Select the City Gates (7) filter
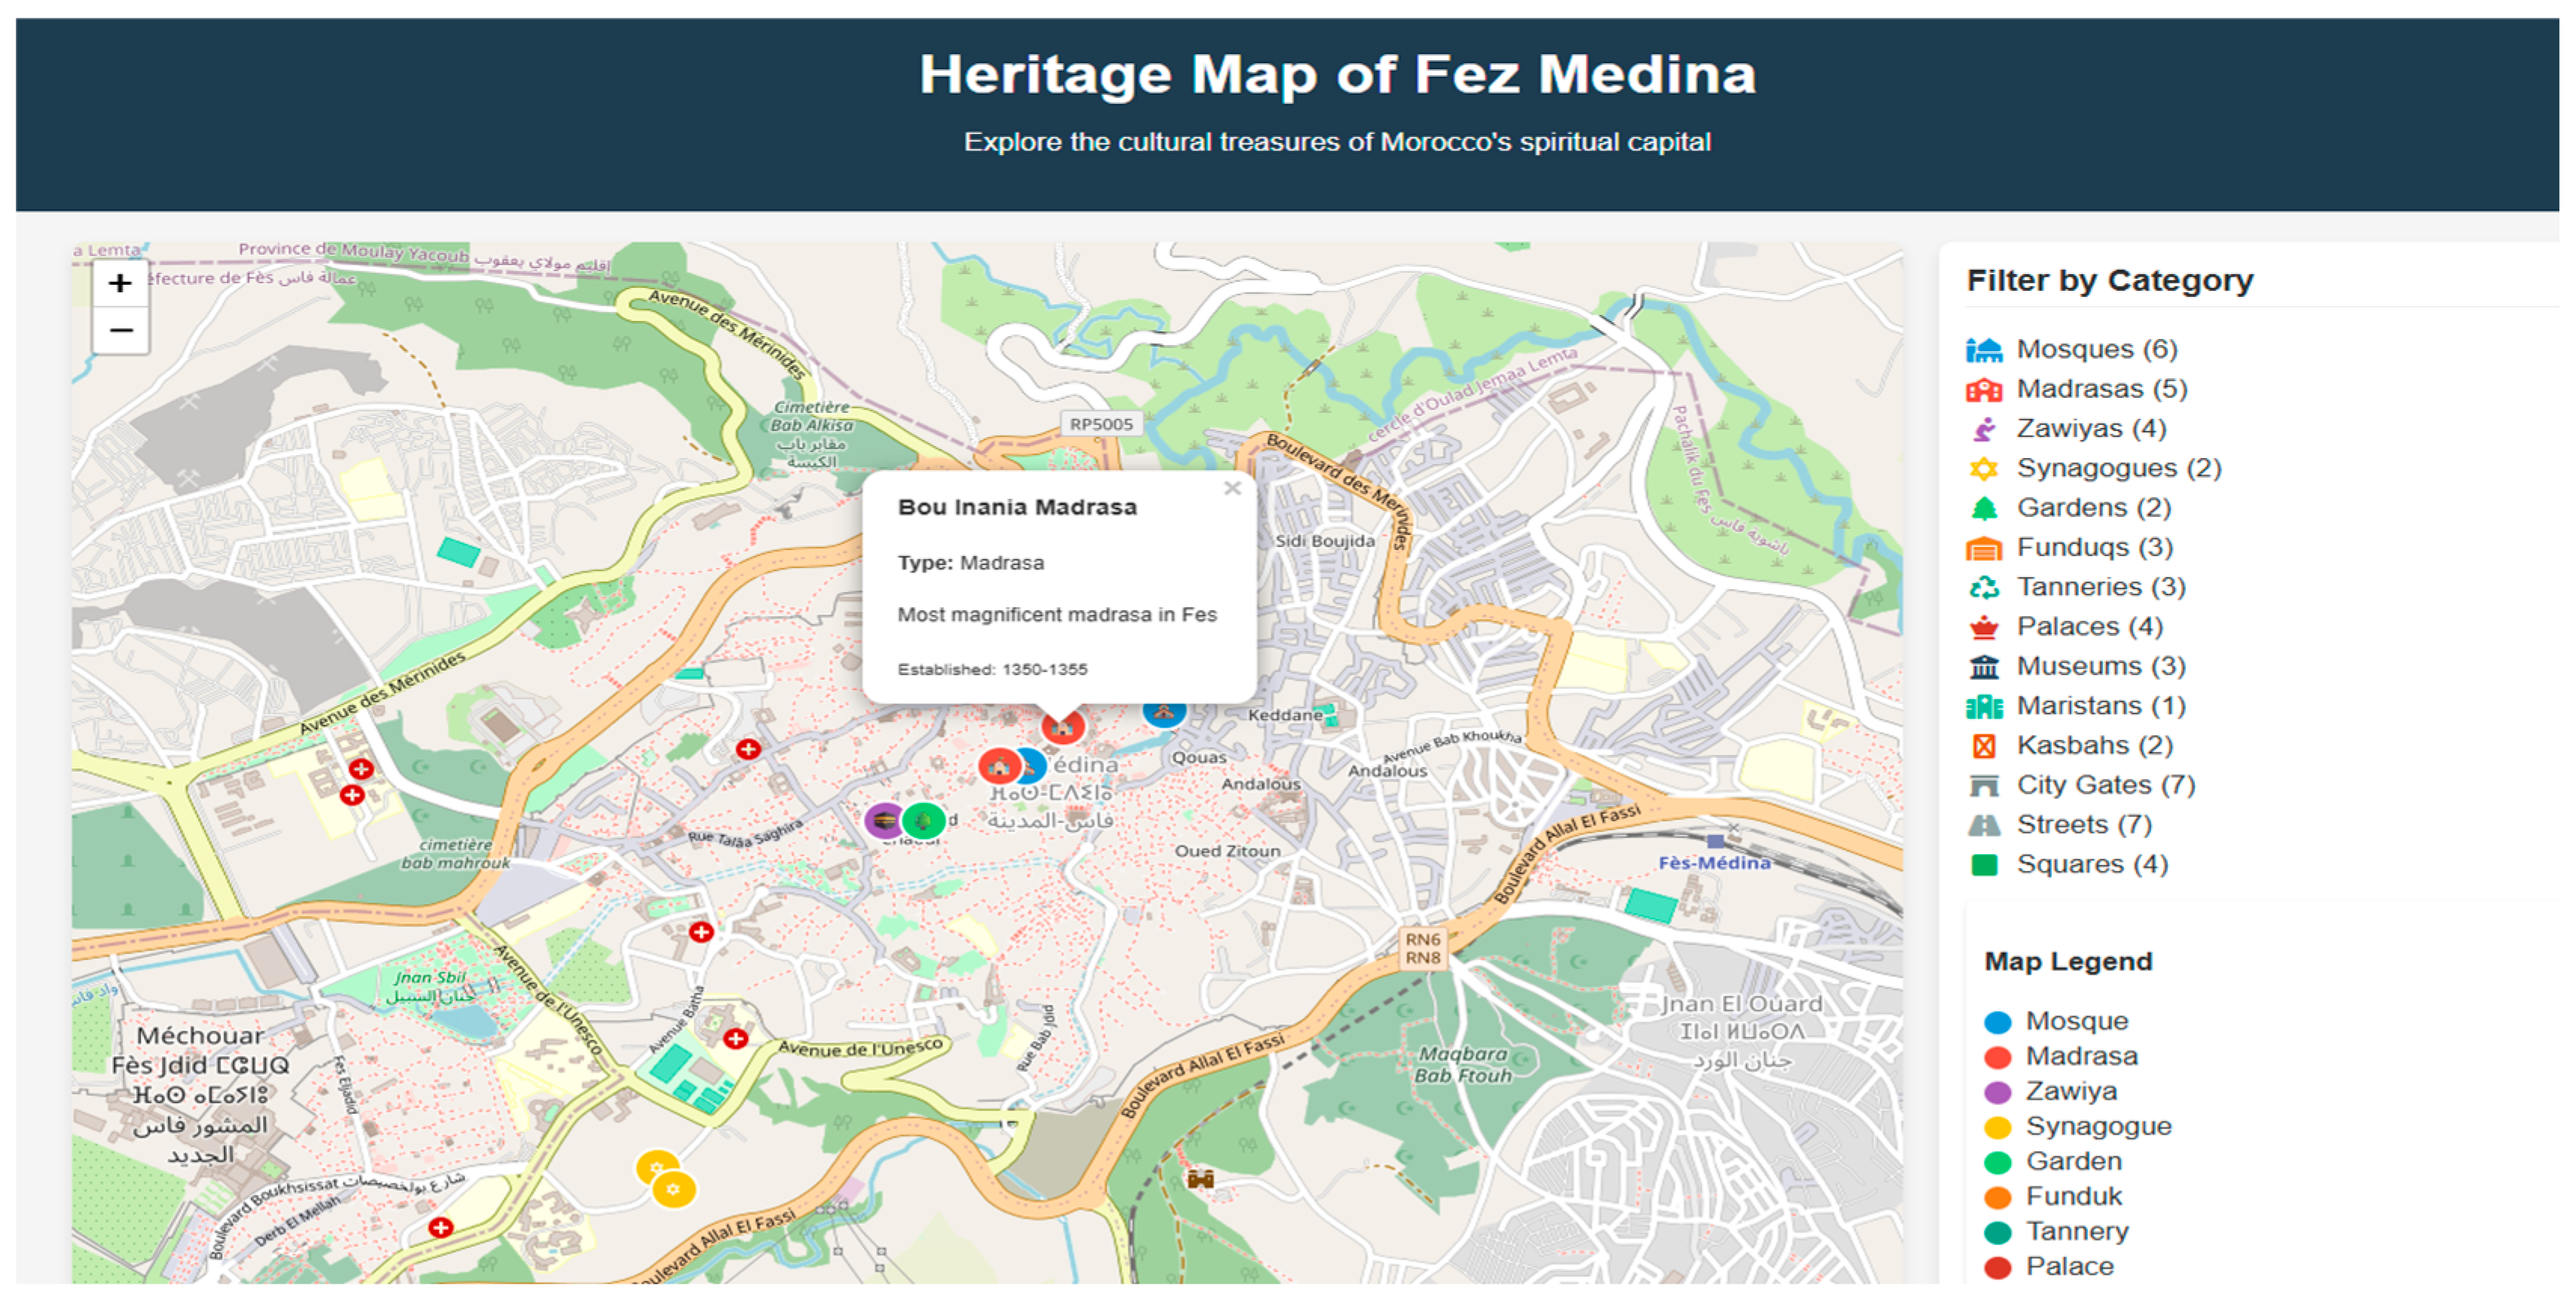 [2105, 785]
